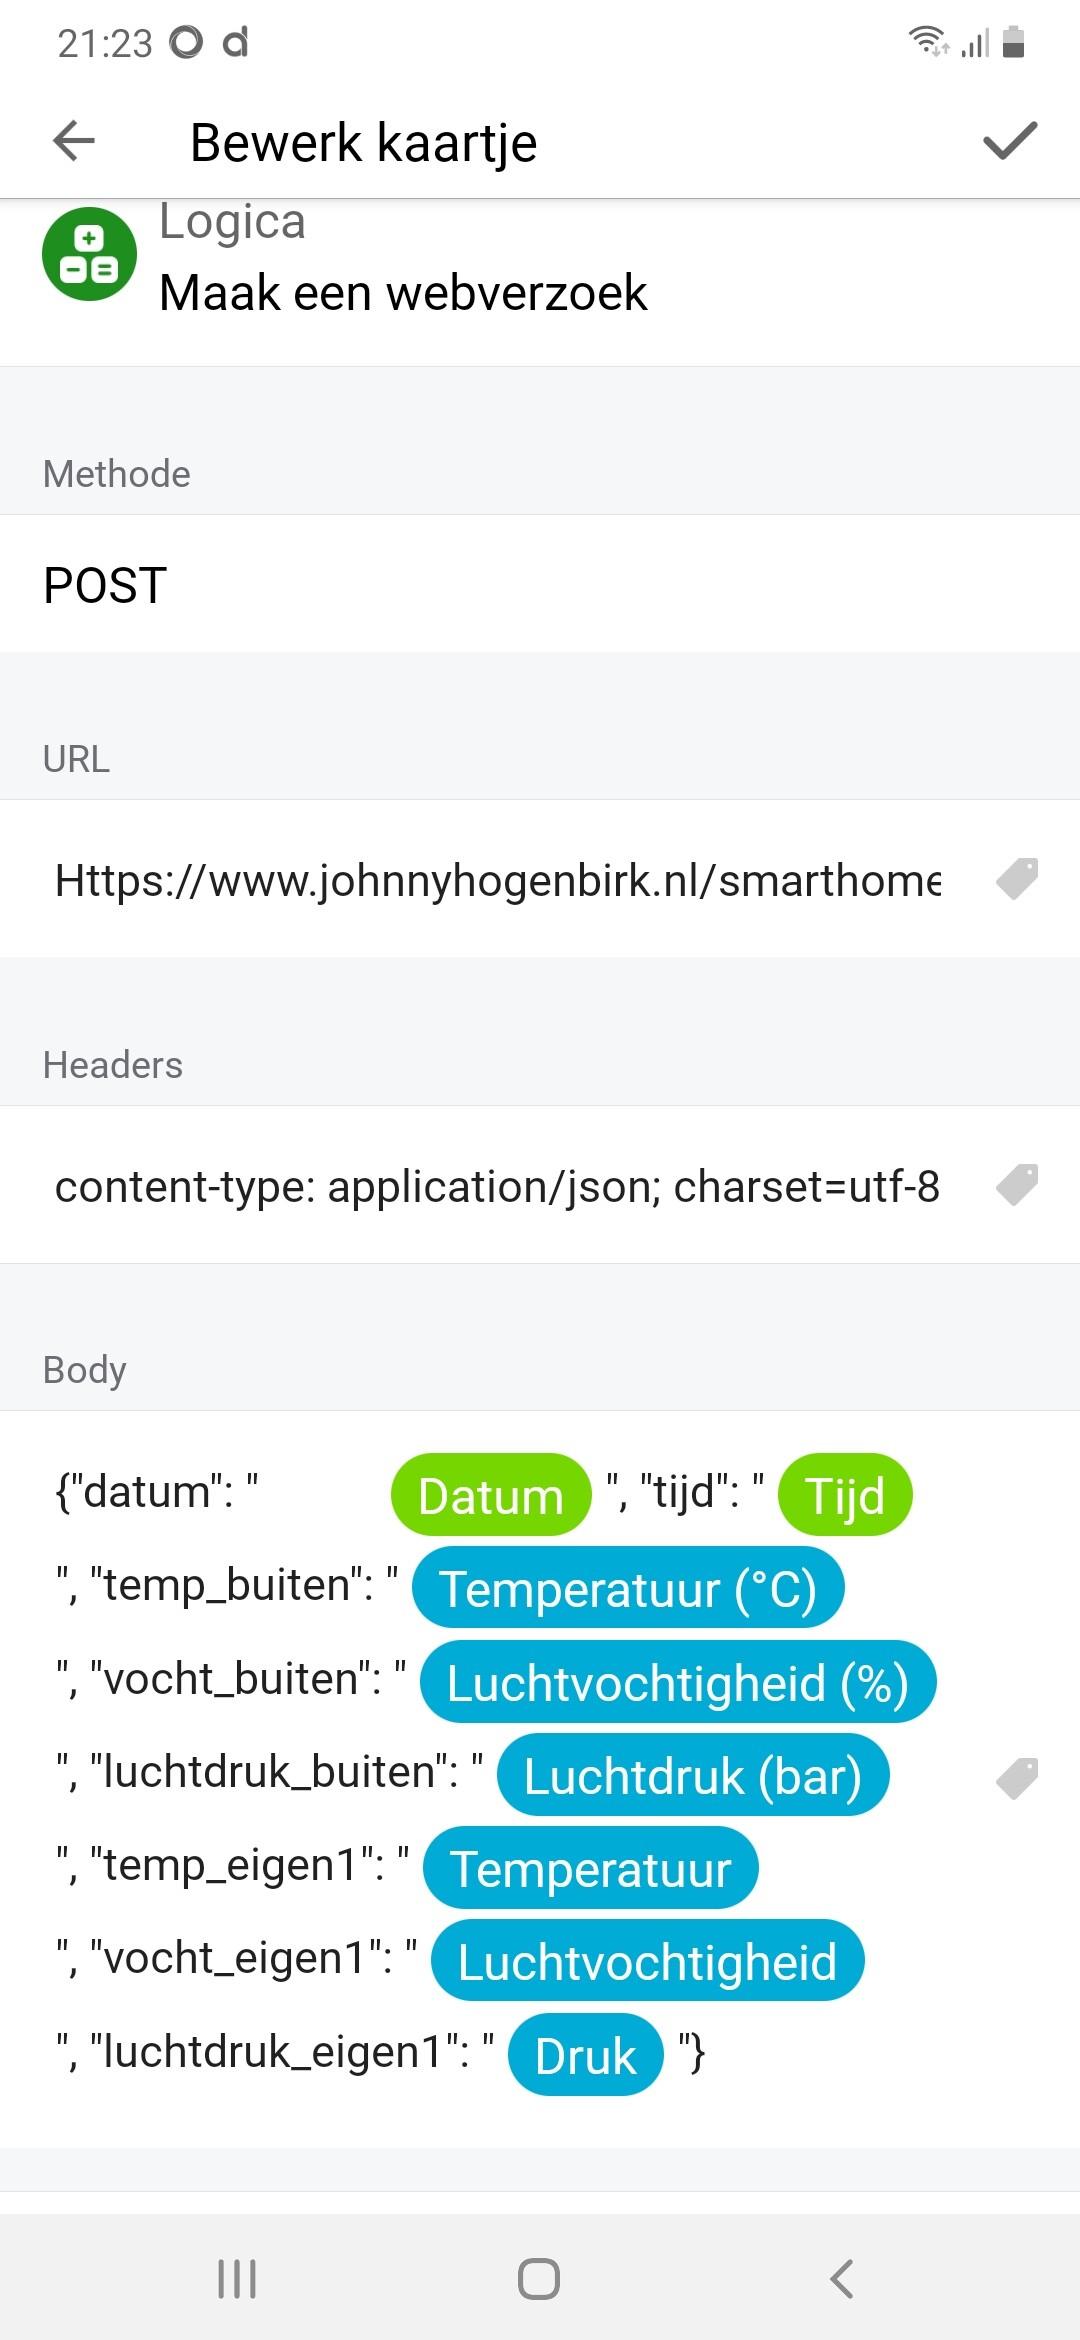The height and width of the screenshot is (2340, 1080).
Task: Edit the content-type headers field
Action: 498,1186
